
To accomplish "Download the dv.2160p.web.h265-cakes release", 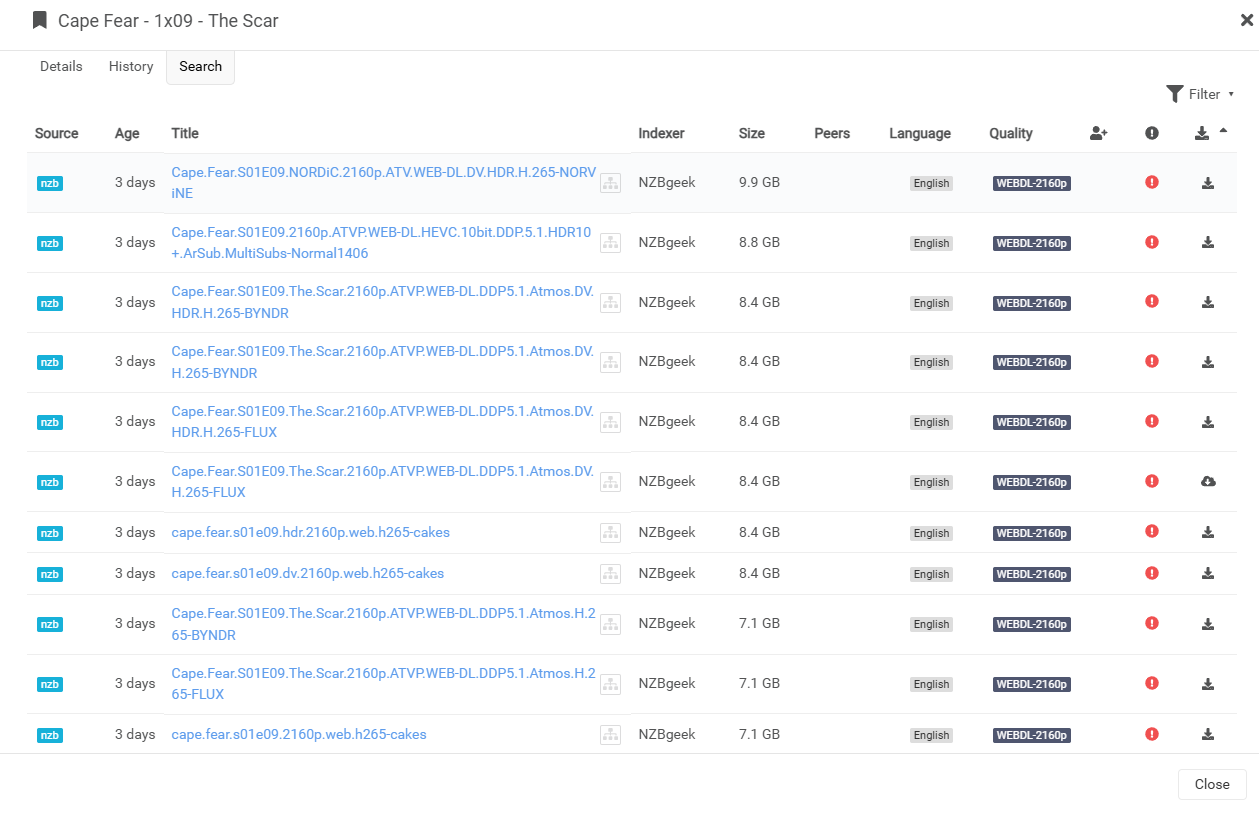I will point(1208,573).
